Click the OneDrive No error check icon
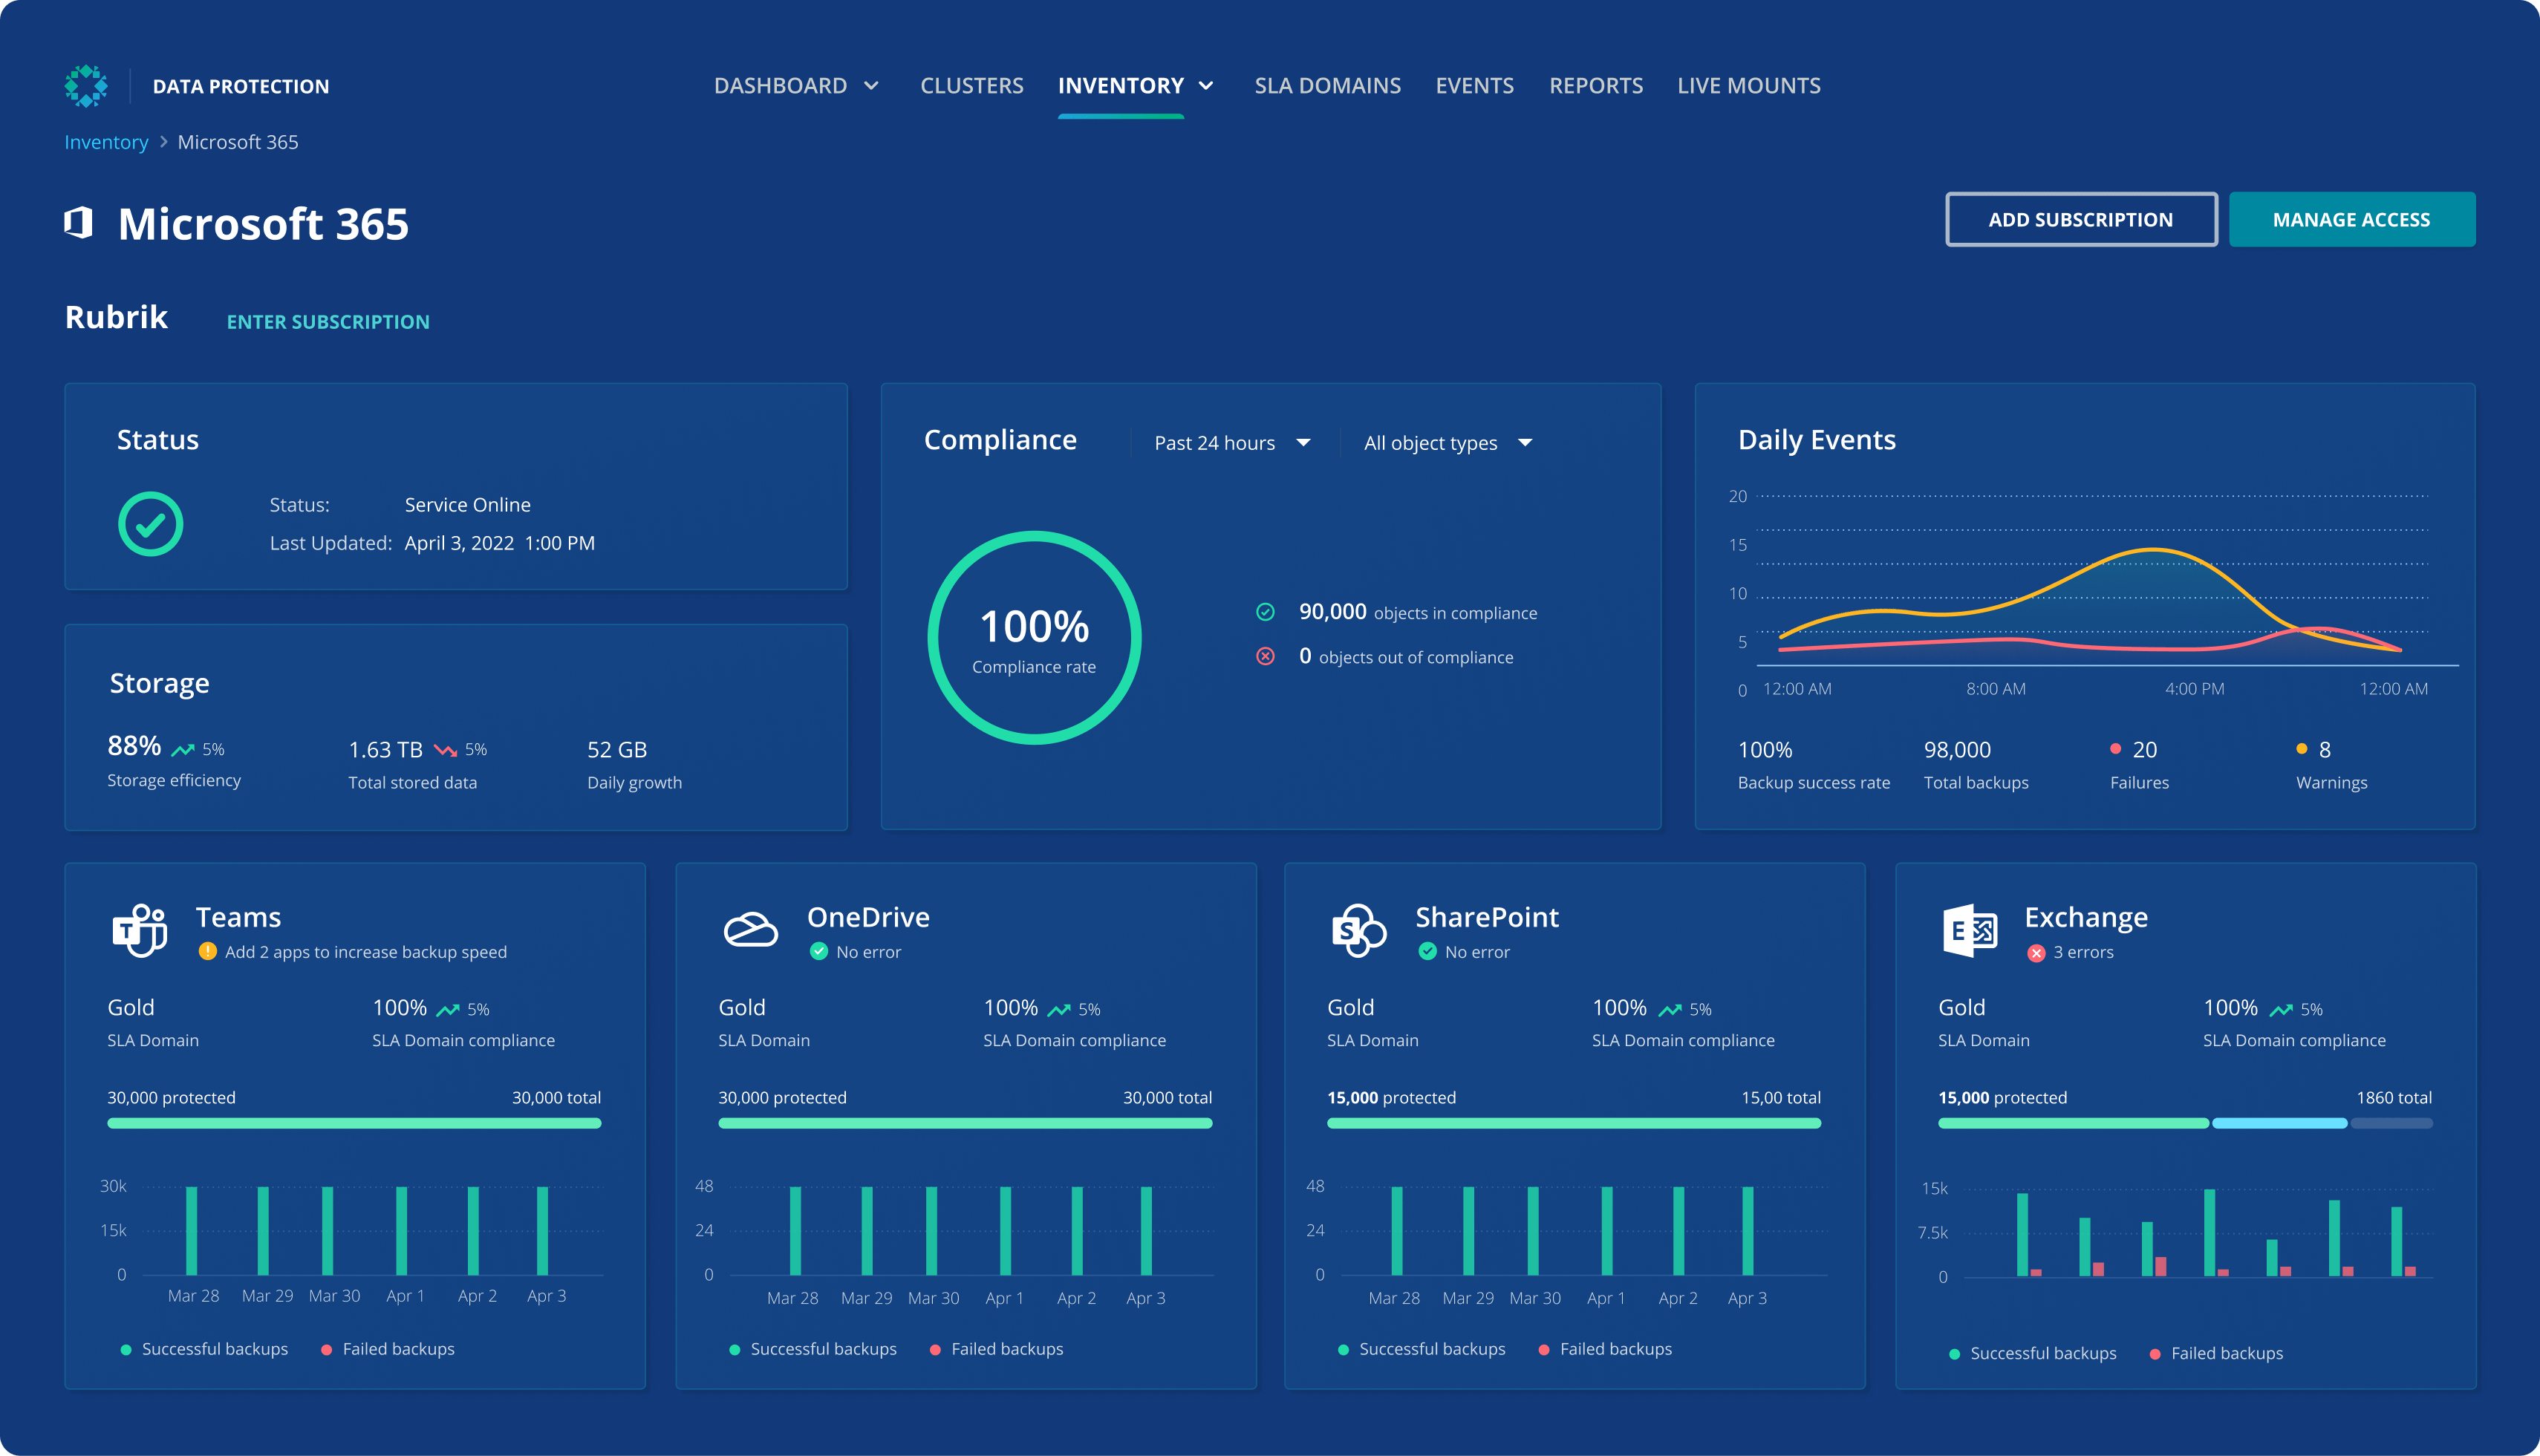Screen dimensions: 2540x1456 click(x=818, y=951)
